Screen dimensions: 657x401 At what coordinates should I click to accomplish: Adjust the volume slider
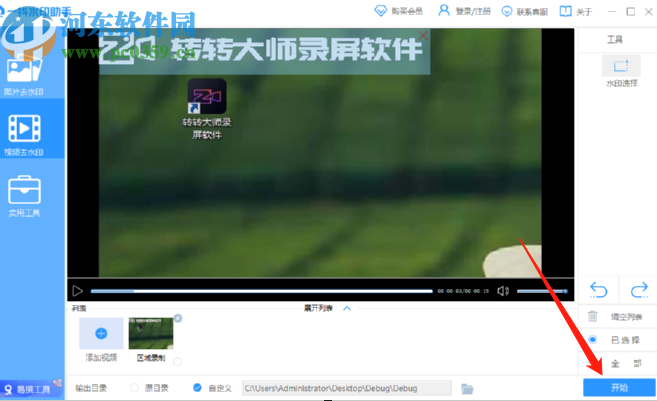[x=542, y=291]
